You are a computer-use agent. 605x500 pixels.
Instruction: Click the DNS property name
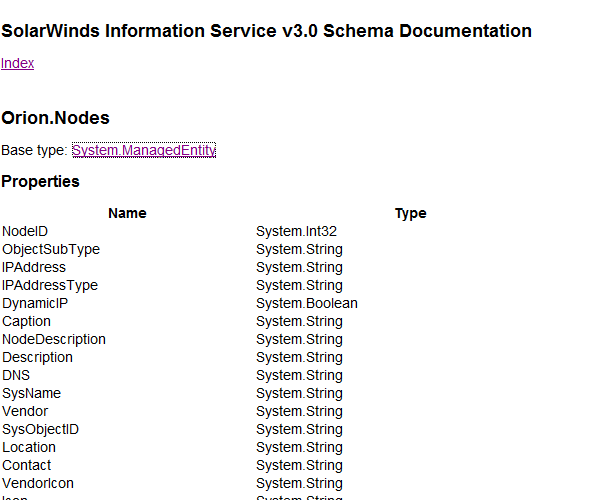[16, 375]
